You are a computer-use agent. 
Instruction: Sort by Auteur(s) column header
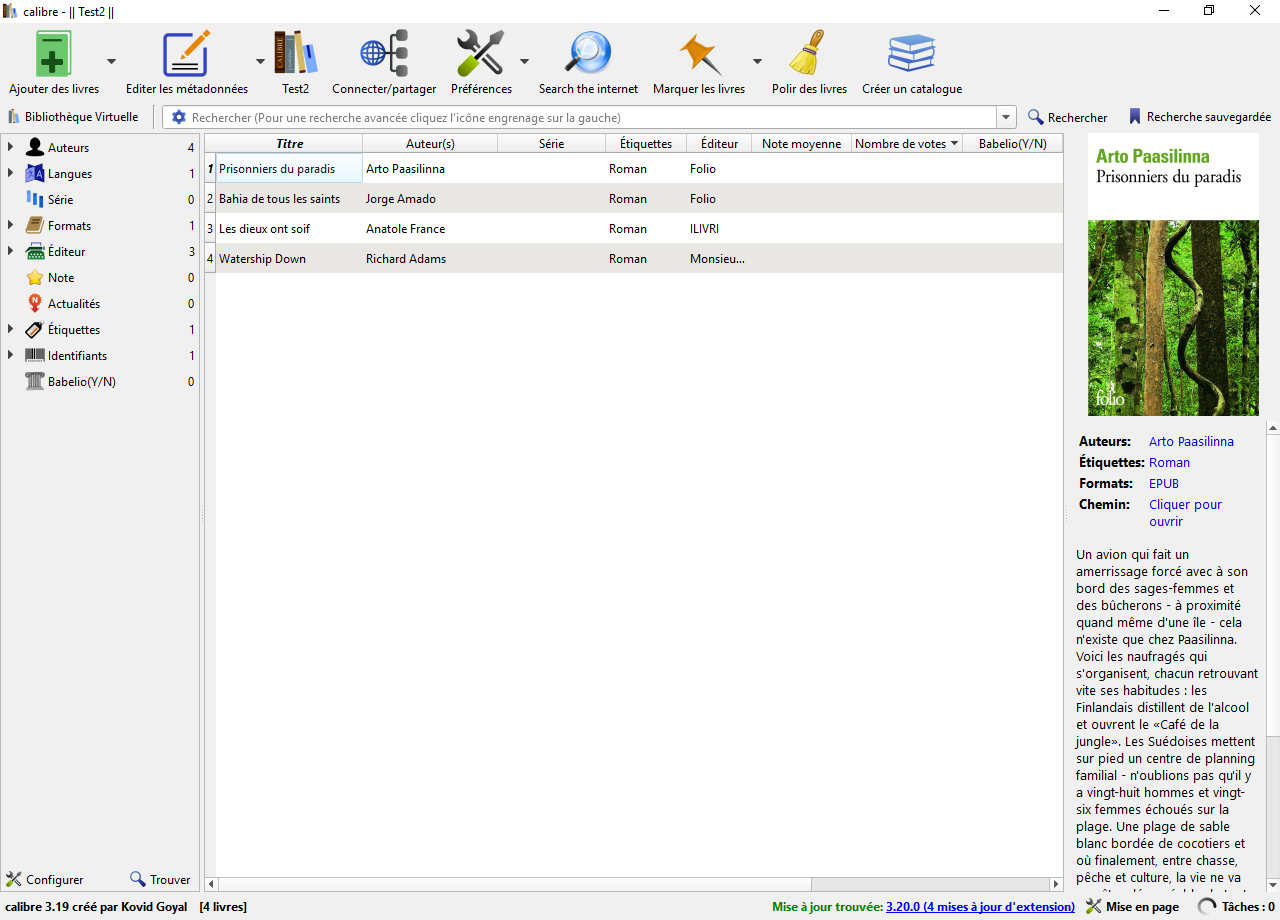(430, 144)
